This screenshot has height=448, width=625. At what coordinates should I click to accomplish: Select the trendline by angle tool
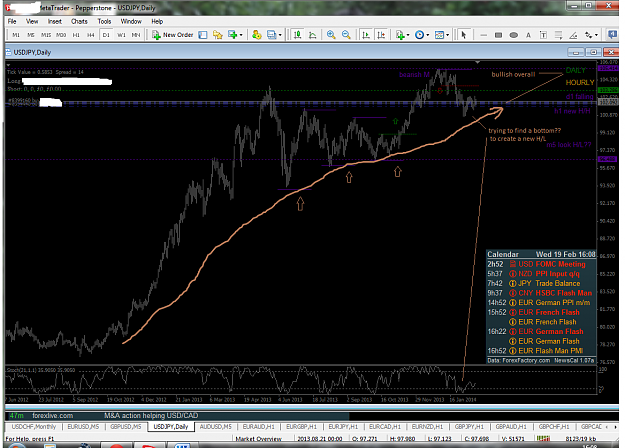click(x=573, y=35)
